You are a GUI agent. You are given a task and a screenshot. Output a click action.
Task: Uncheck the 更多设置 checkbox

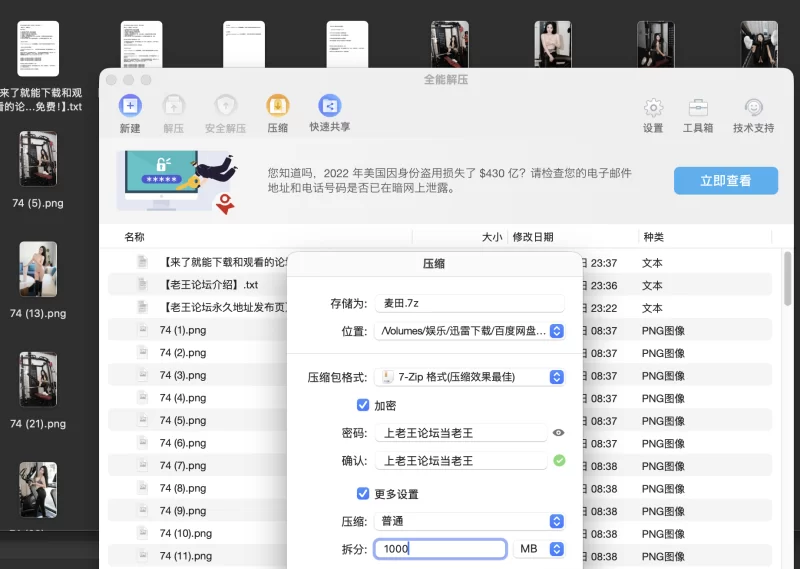pos(364,494)
